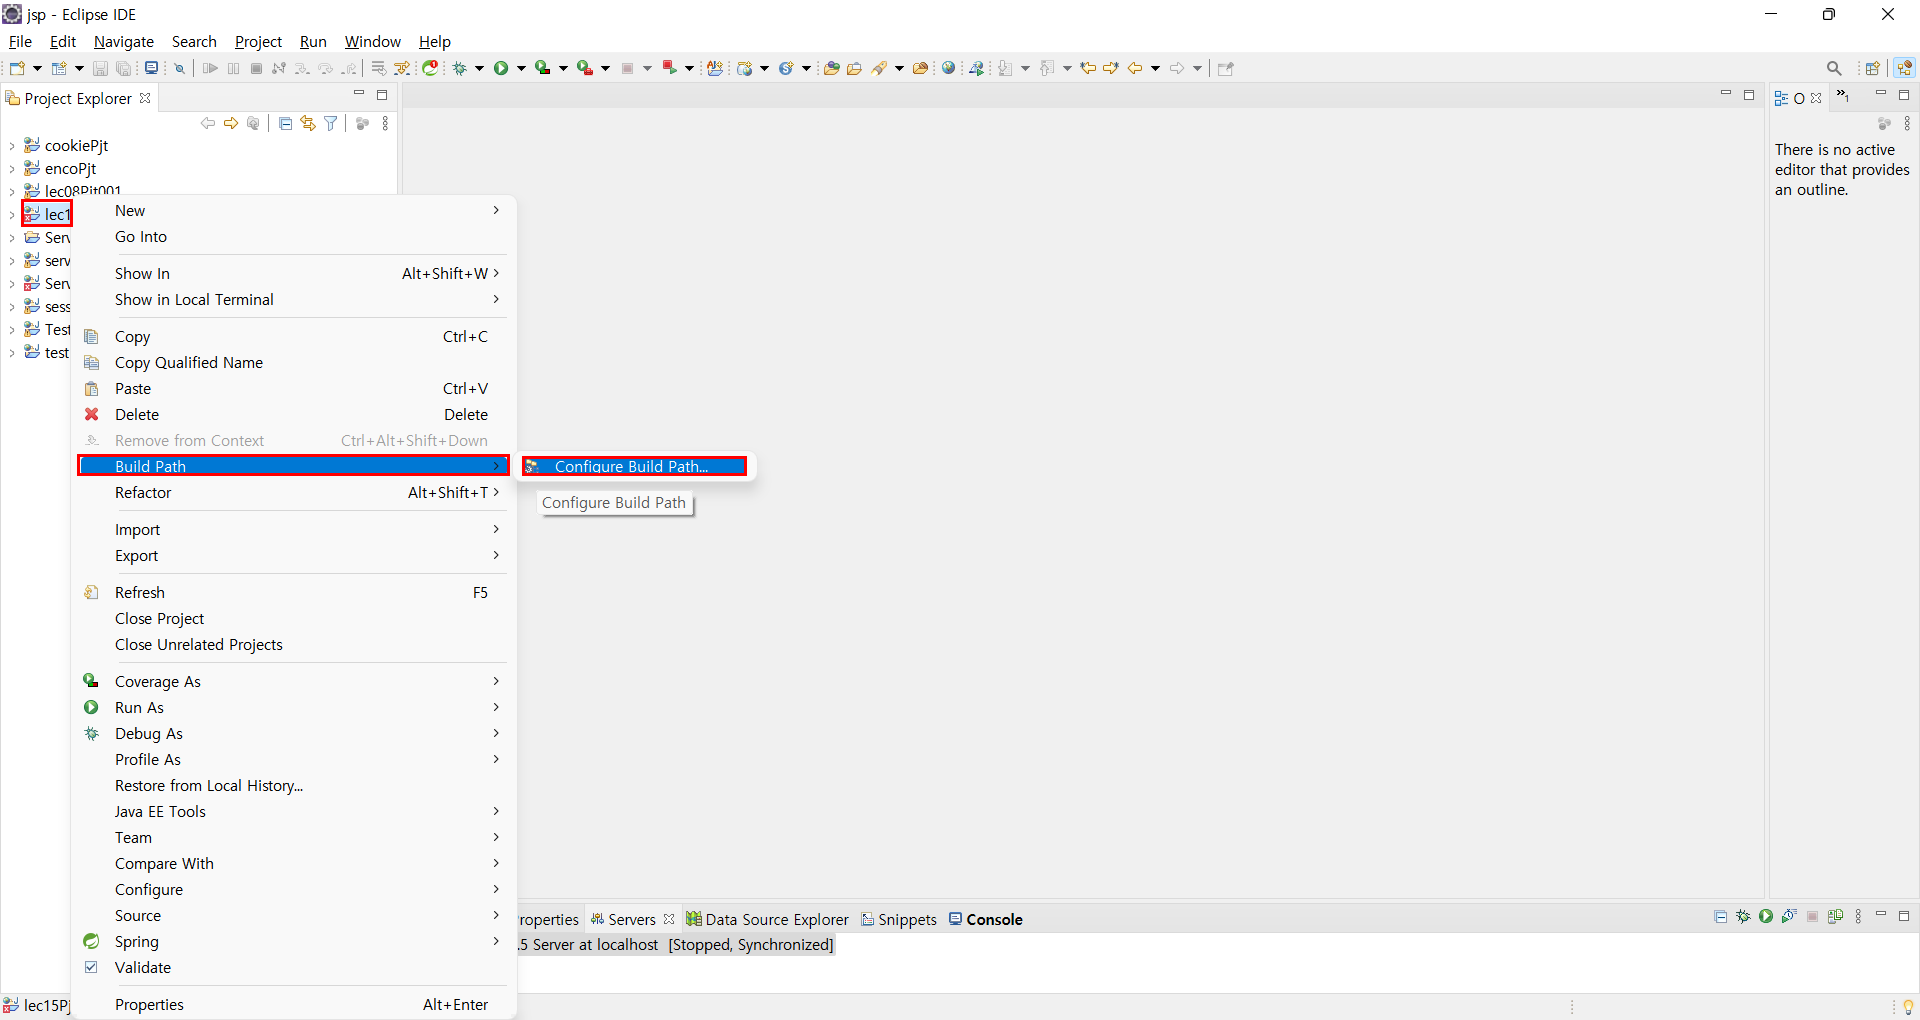Switch to the Console tab
The width and height of the screenshot is (1920, 1020).
click(x=986, y=919)
